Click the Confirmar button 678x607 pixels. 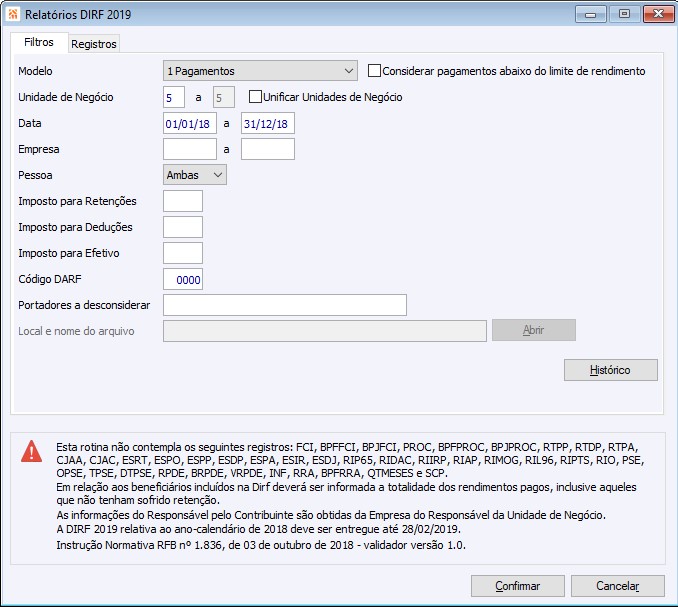518,586
